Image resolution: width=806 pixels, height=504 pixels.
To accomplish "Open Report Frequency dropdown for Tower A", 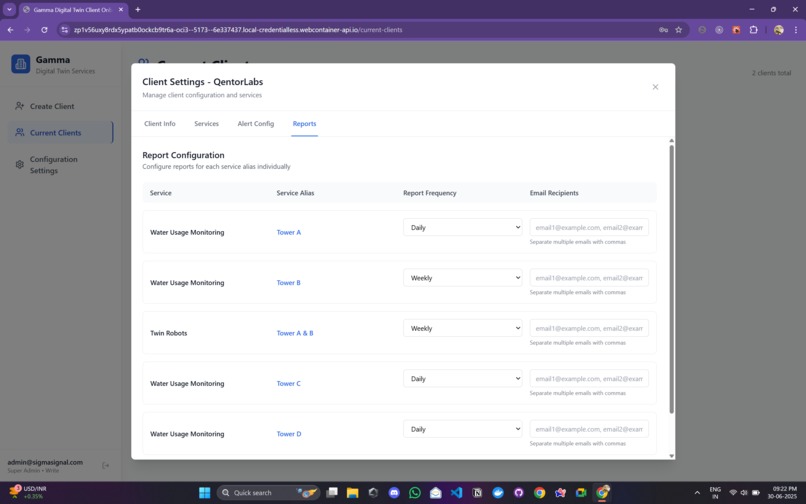I will click(x=463, y=227).
